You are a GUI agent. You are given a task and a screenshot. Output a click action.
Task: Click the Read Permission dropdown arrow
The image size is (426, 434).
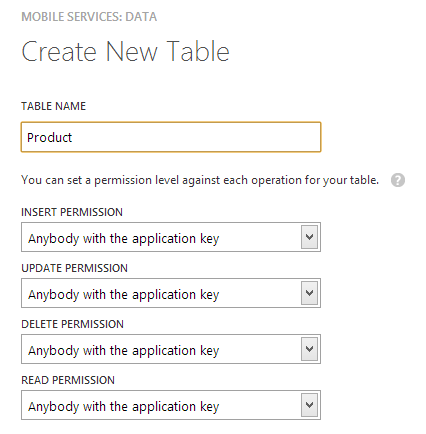(309, 405)
